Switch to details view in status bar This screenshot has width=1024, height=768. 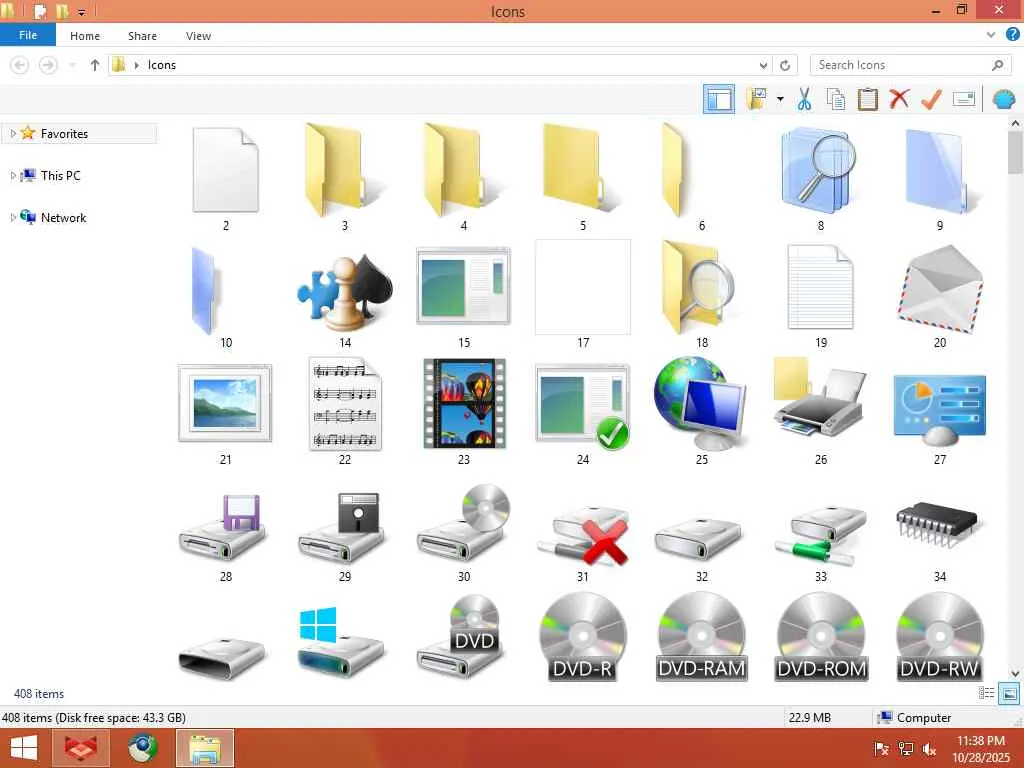point(986,694)
